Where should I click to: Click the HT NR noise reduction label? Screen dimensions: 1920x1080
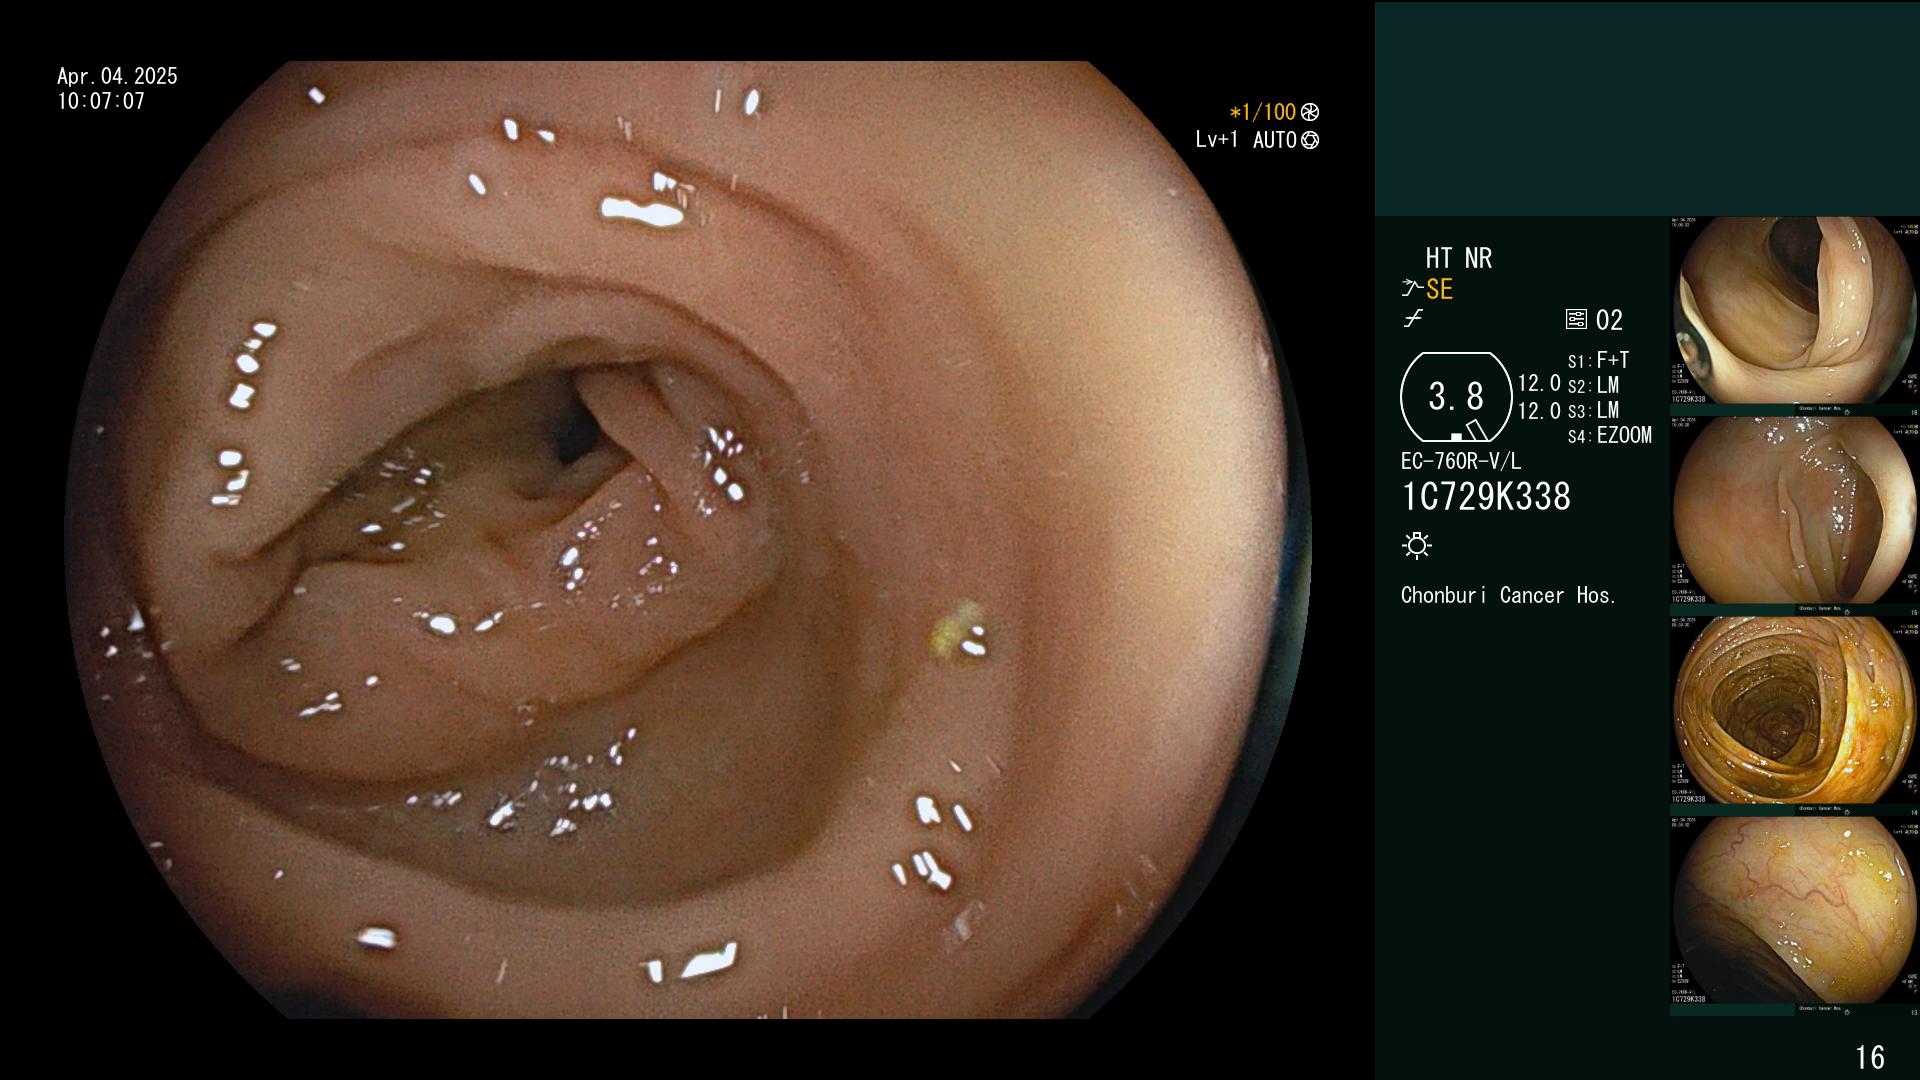tap(1458, 259)
